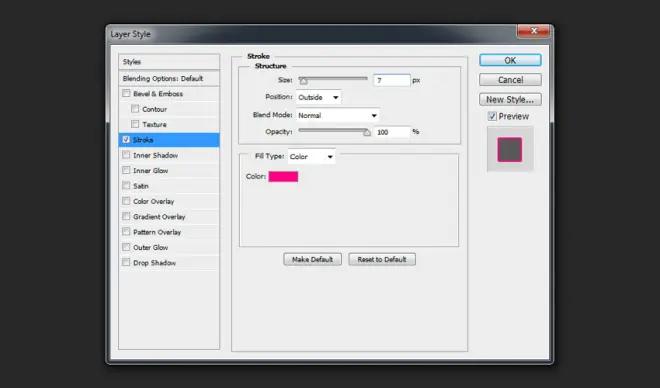This screenshot has width=660, height=388.
Task: Open the pink stroke color swatch
Action: tap(283, 176)
